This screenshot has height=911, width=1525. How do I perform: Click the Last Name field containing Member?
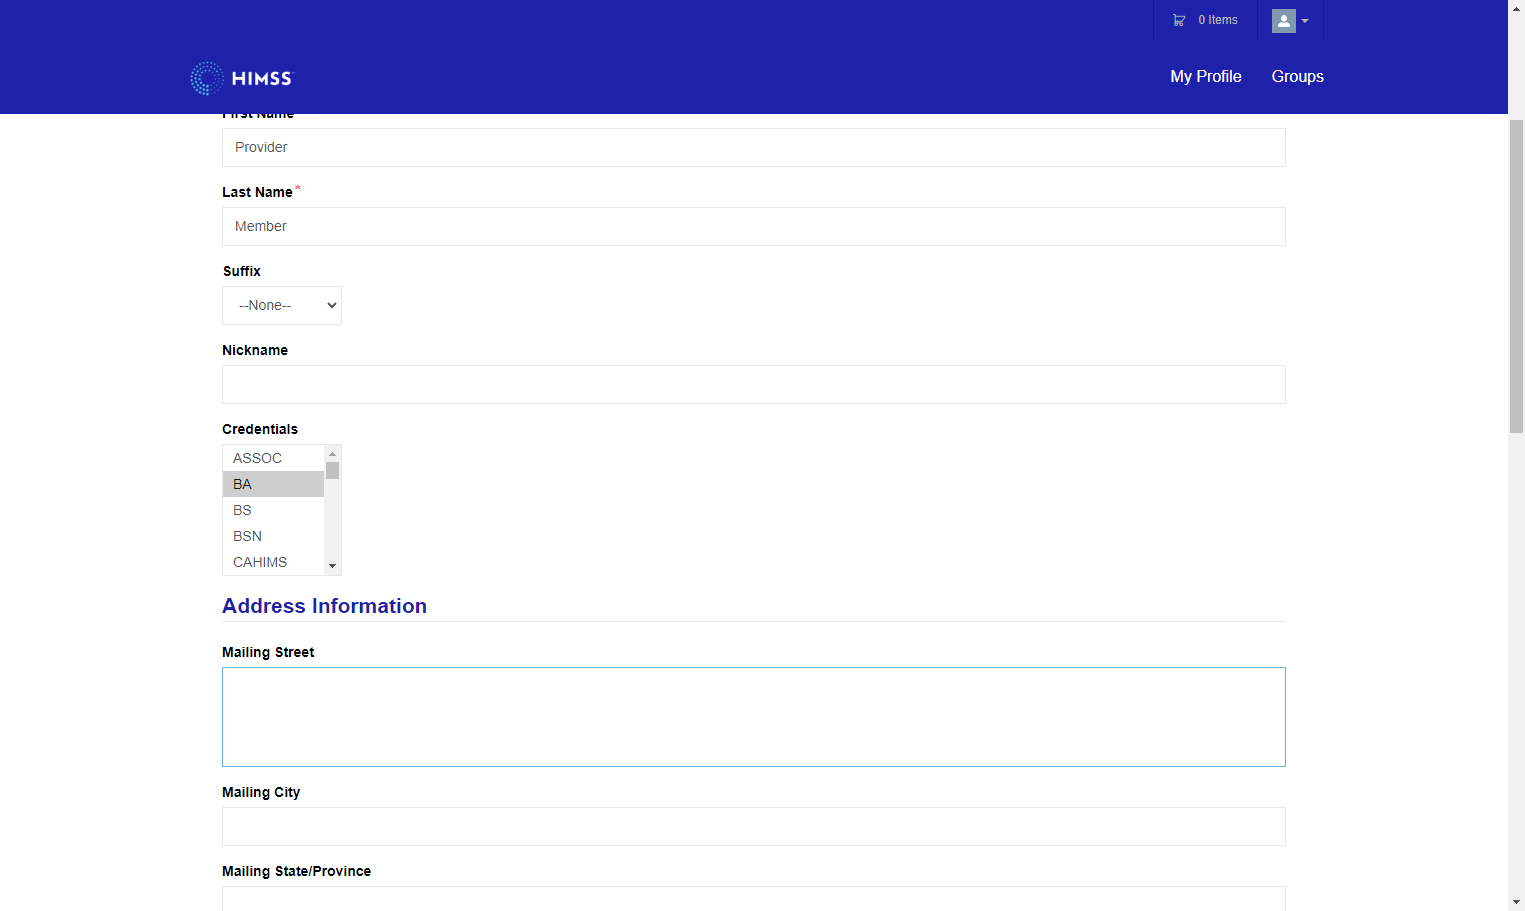click(x=754, y=226)
